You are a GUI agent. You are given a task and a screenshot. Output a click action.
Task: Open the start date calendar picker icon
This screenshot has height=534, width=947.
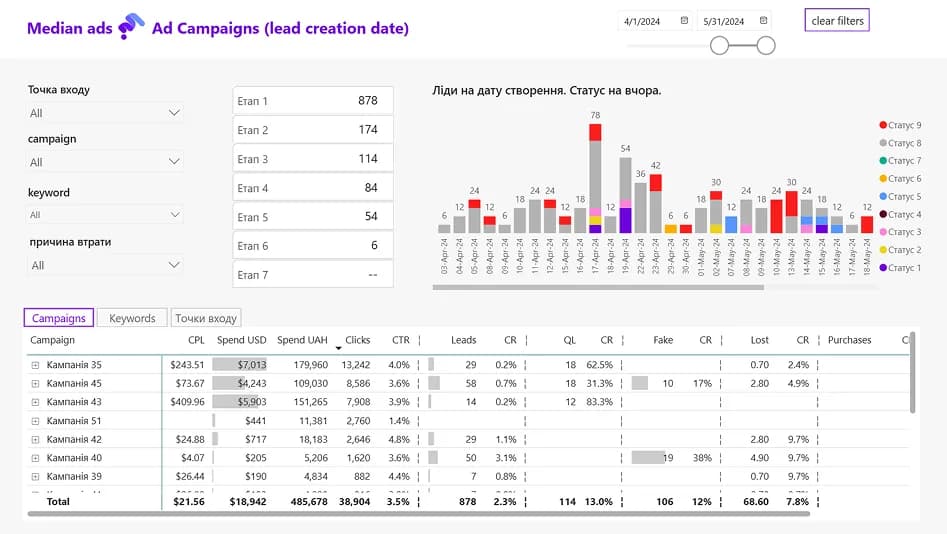pos(684,20)
